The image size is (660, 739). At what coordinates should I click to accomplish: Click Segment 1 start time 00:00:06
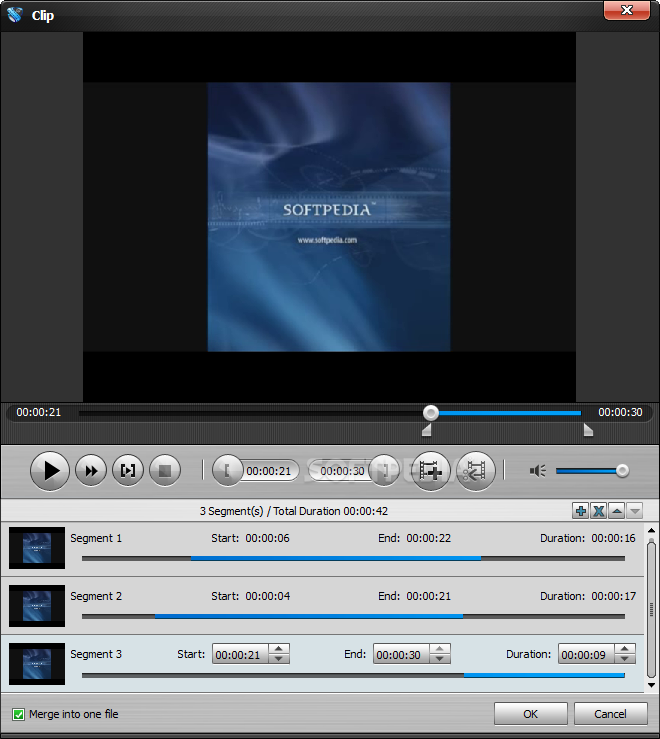pyautogui.click(x=267, y=538)
